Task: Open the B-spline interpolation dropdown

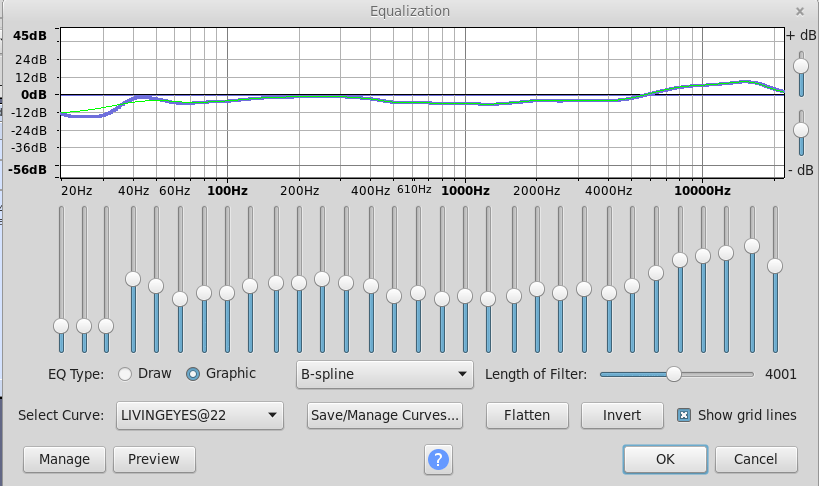Action: [385, 374]
